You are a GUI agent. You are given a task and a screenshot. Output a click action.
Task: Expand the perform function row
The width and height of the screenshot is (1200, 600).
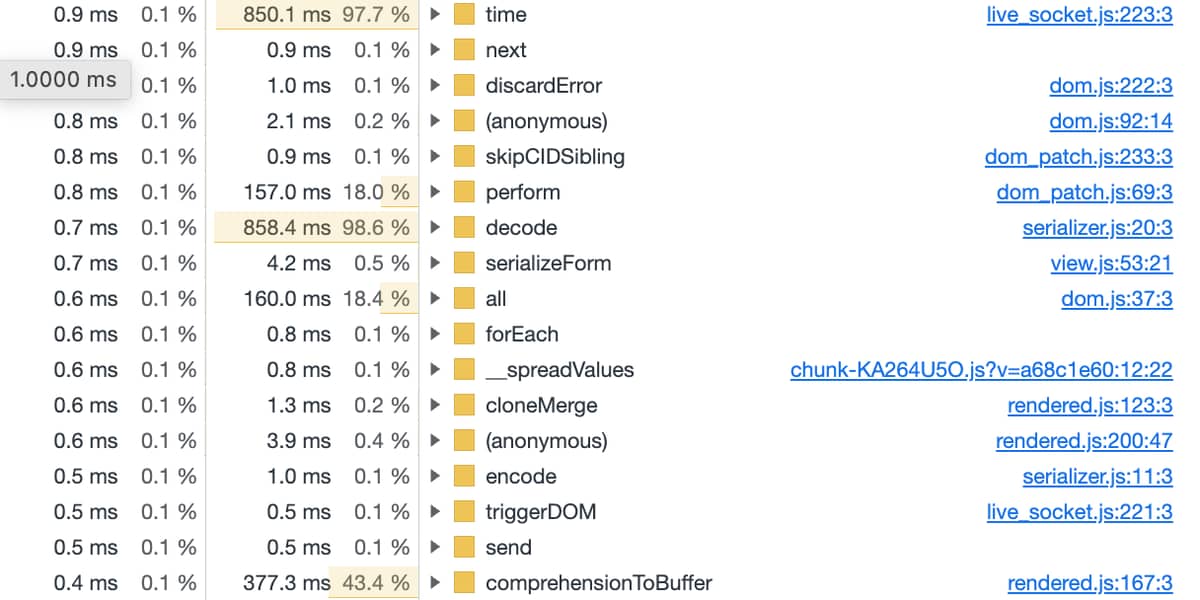tap(434, 192)
